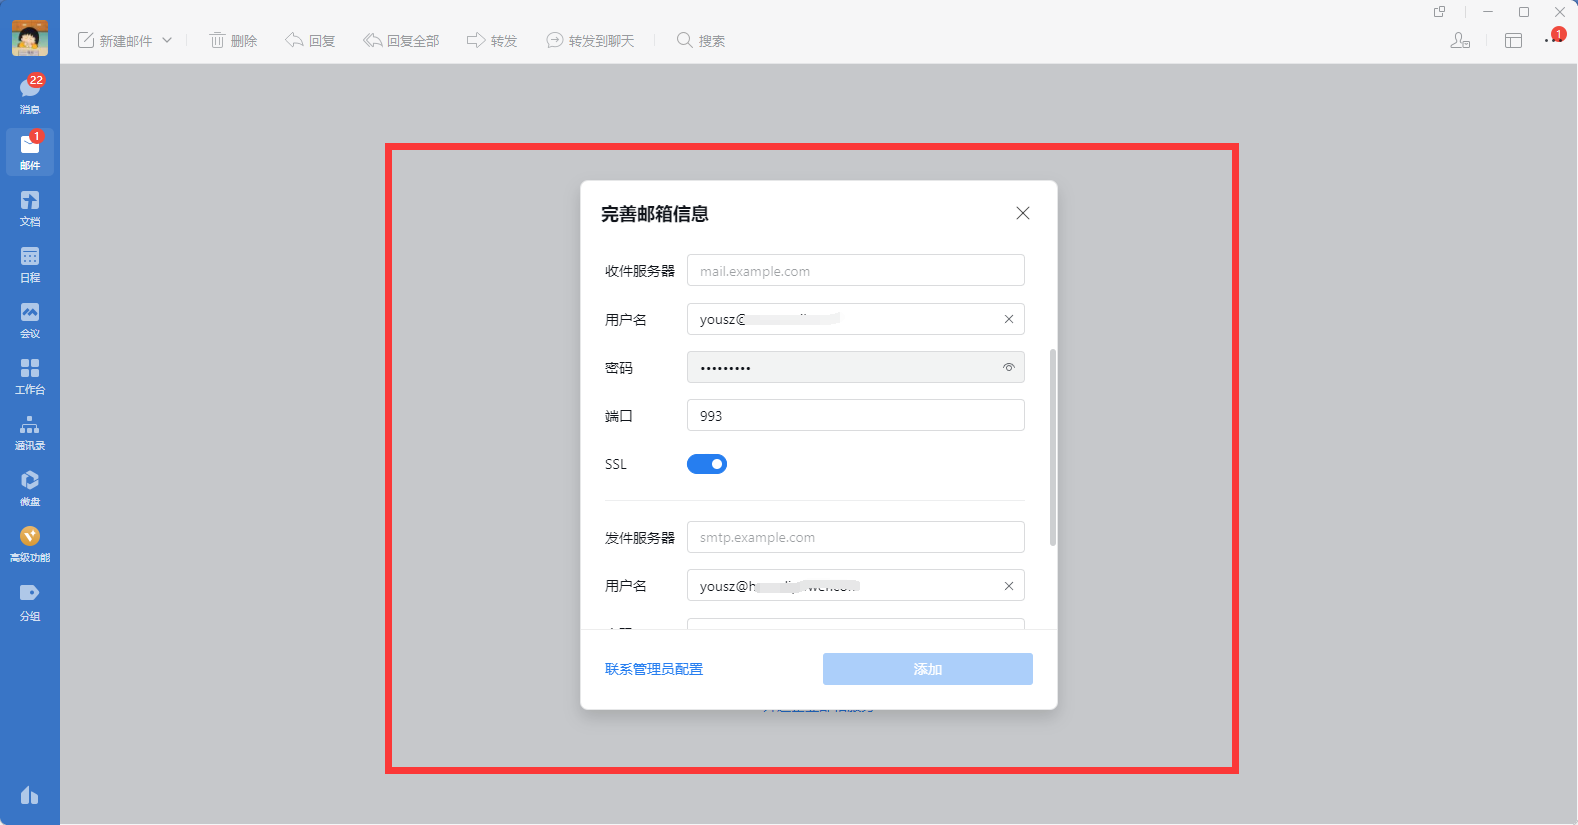Open 工作台 workbench in sidebar

(30, 375)
